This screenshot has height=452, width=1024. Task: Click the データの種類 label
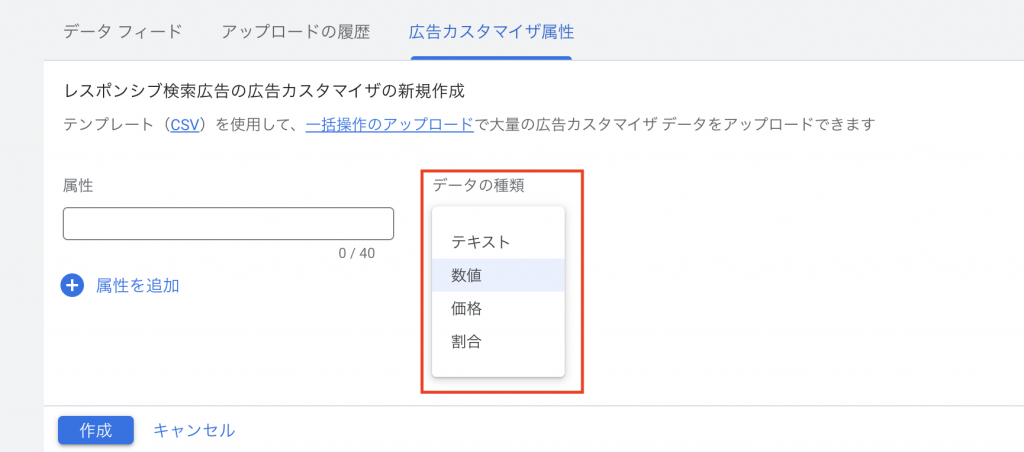point(478,185)
